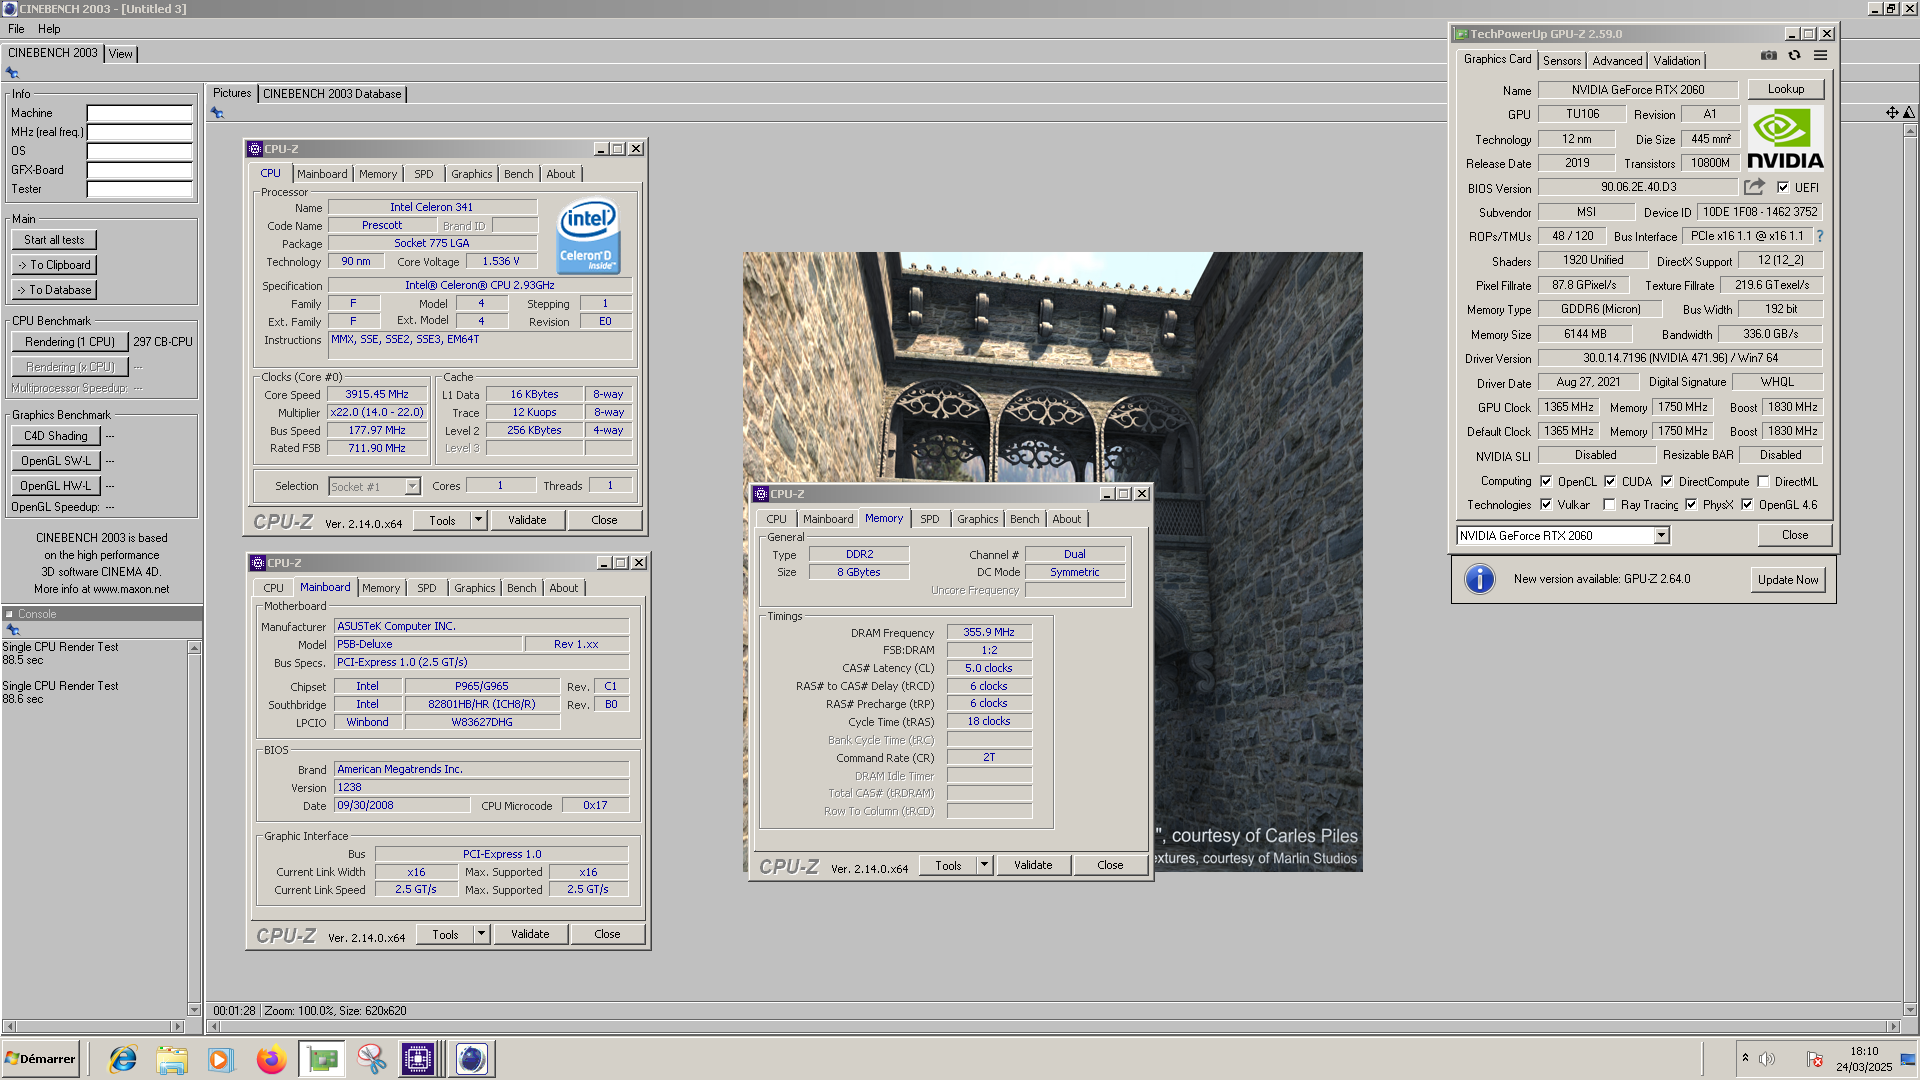Click the Tester input field
The image size is (1920, 1080).
(139, 189)
